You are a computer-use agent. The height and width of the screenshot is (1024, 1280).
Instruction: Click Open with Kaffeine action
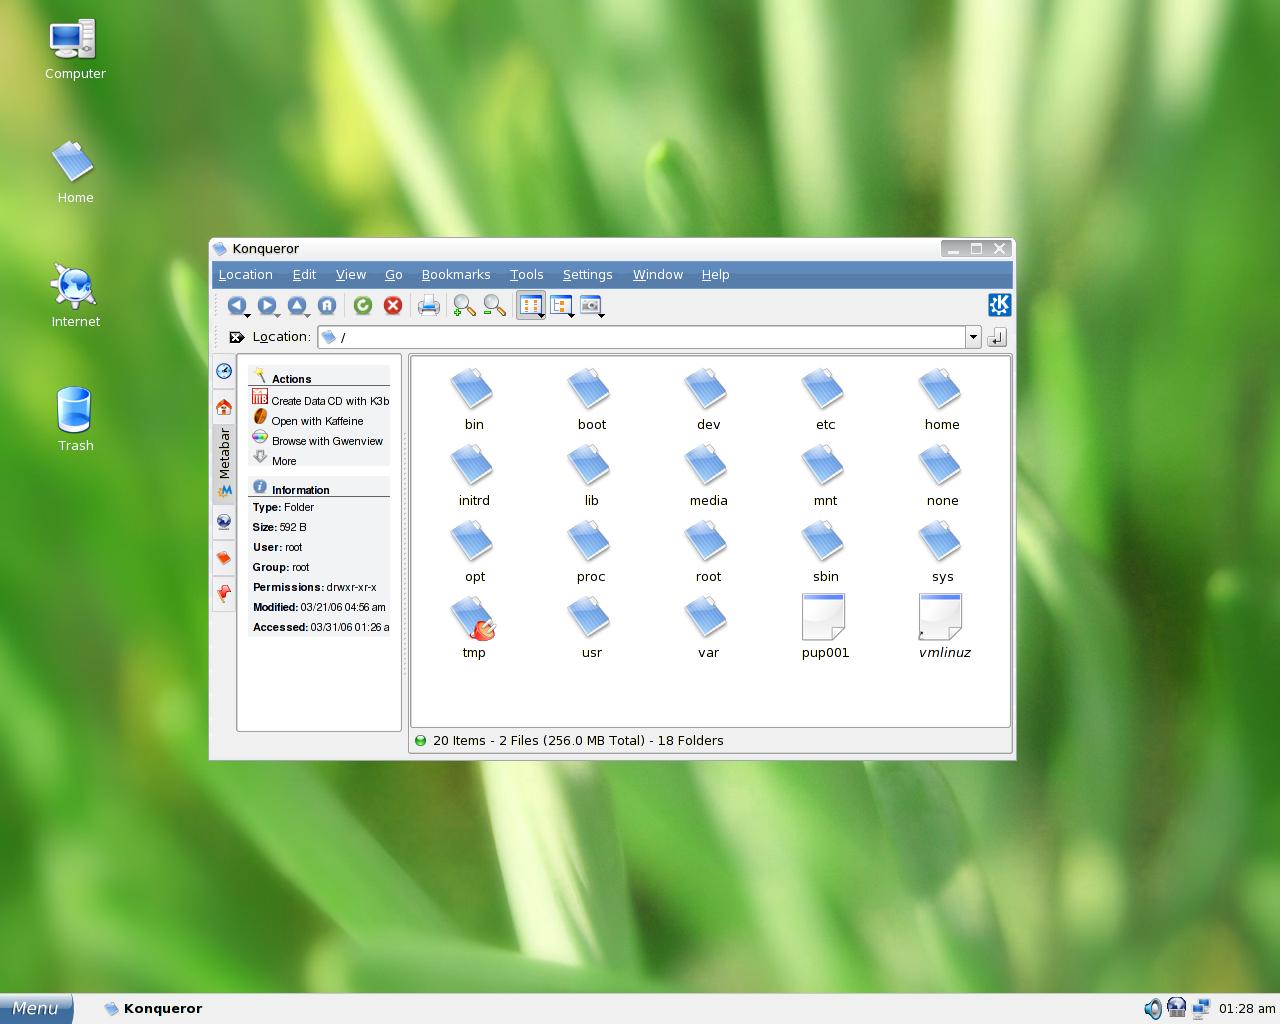pos(308,420)
